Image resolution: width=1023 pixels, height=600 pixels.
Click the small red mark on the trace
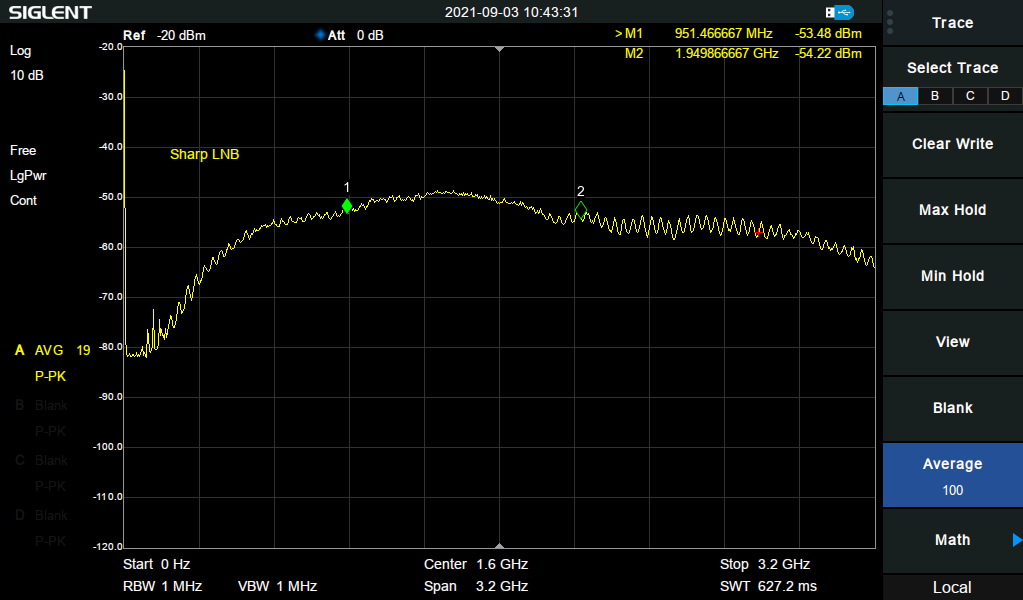pos(759,232)
